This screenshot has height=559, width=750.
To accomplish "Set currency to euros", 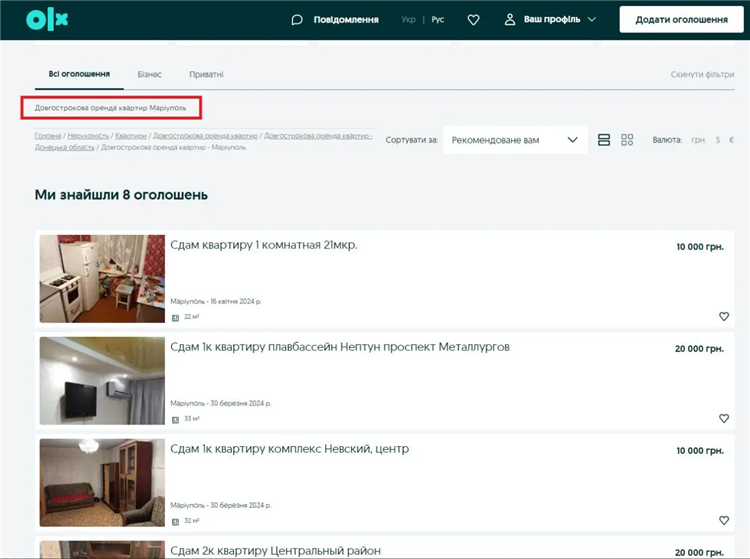I will [x=731, y=140].
